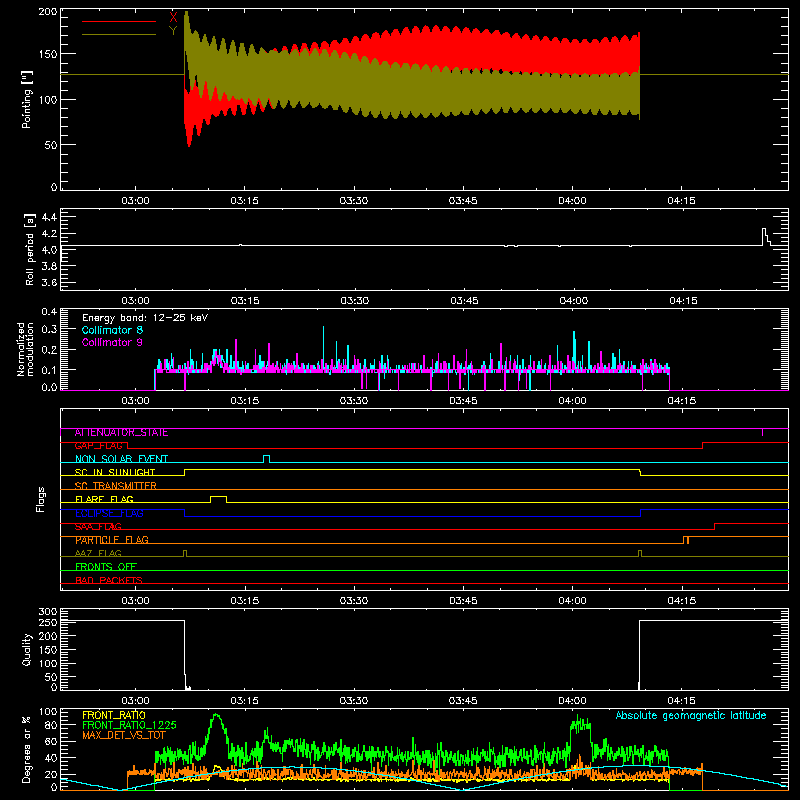Select the AAZ_FLAG label
The width and height of the screenshot is (800, 800).
pyautogui.click(x=98, y=554)
